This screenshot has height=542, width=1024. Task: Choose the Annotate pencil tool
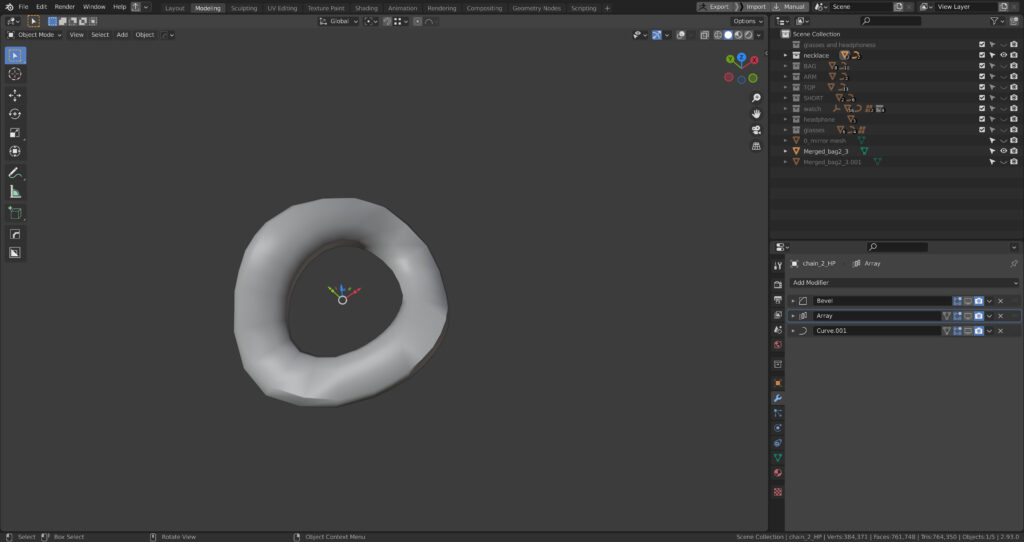(x=15, y=172)
